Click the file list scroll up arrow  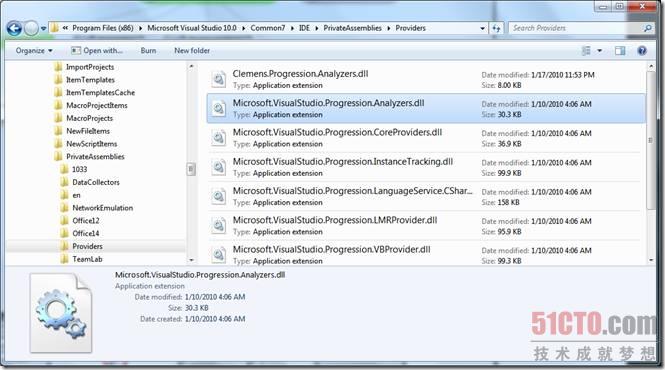pos(651,67)
